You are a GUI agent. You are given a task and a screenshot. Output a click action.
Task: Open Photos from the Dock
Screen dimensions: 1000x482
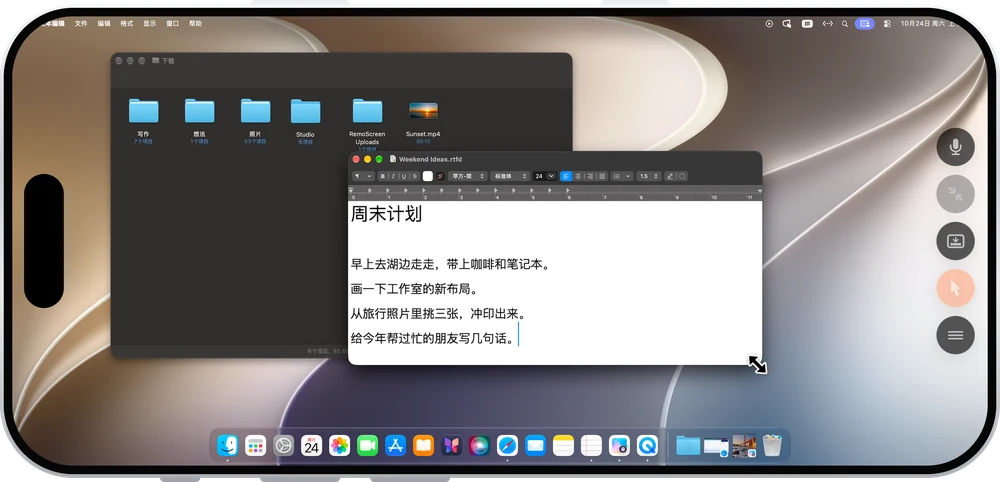click(x=339, y=446)
